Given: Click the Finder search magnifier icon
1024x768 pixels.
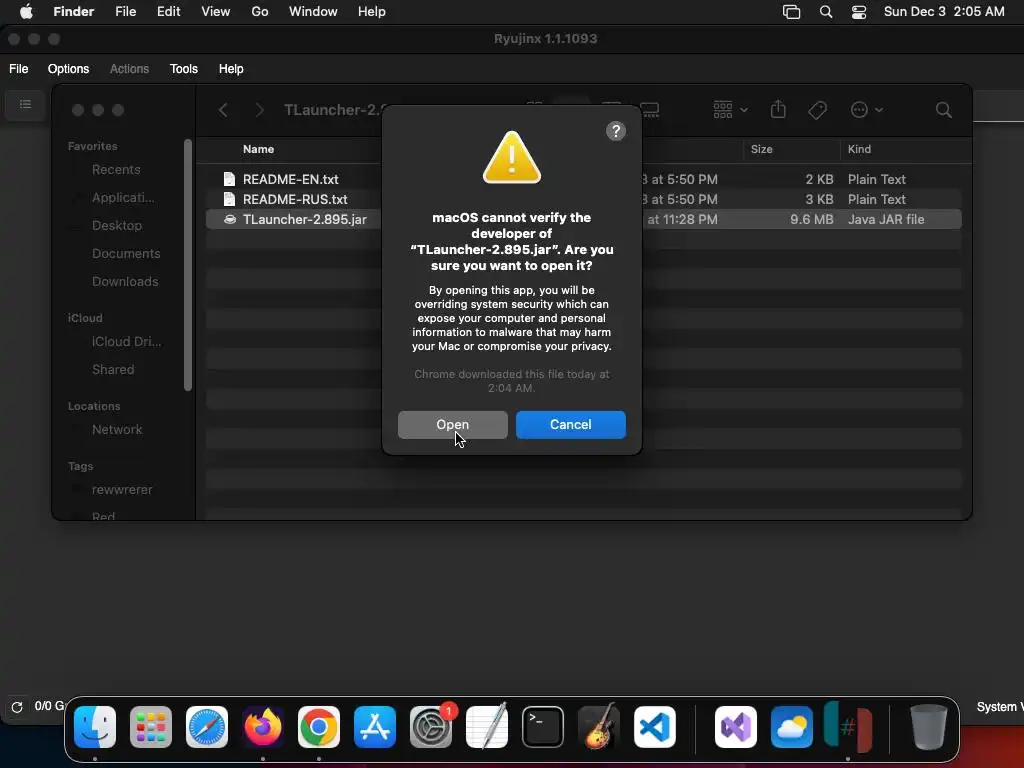Looking at the screenshot, I should 943,110.
